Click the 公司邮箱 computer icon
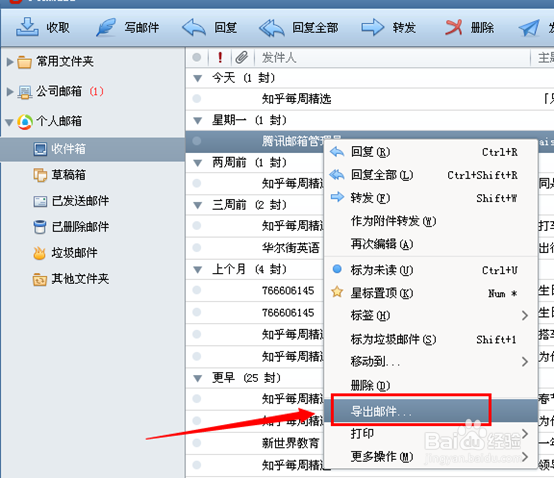 (x=25, y=92)
